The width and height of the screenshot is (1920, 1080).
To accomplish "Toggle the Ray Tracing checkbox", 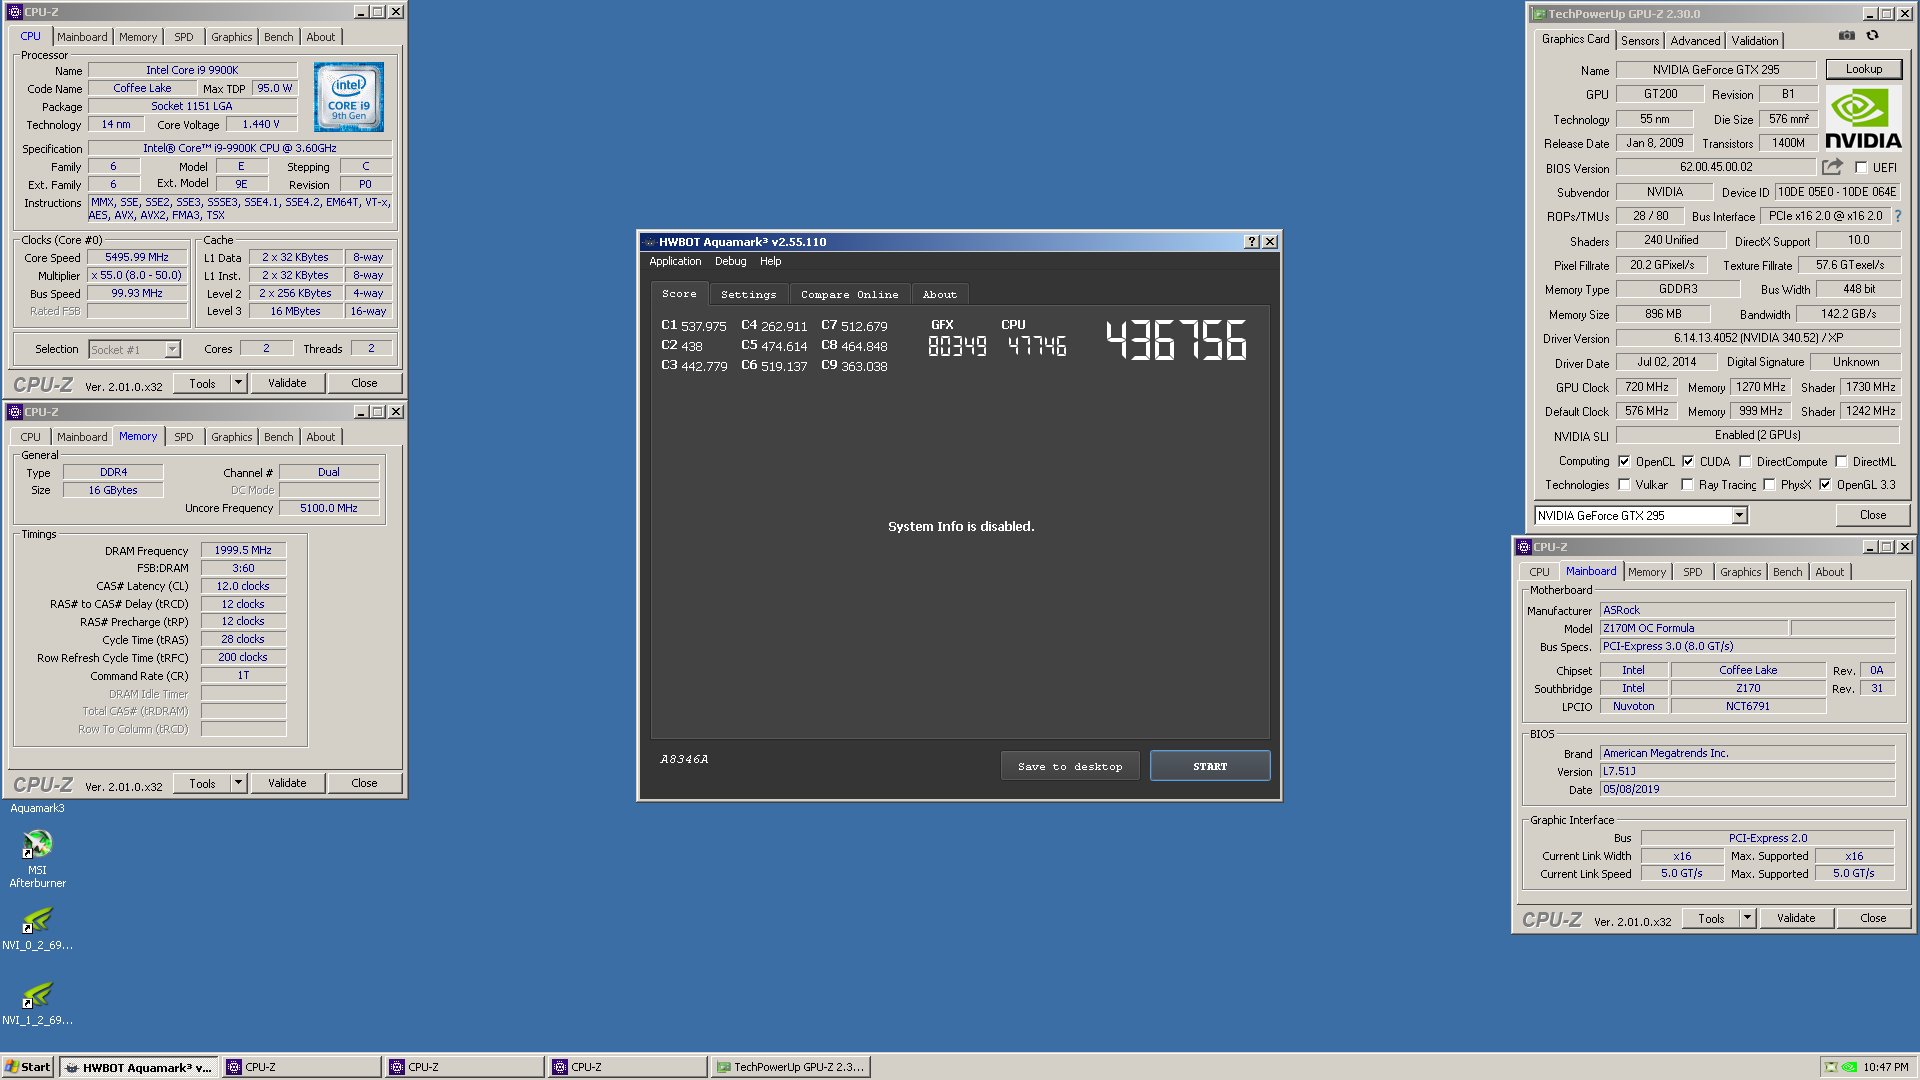I will [x=1687, y=485].
